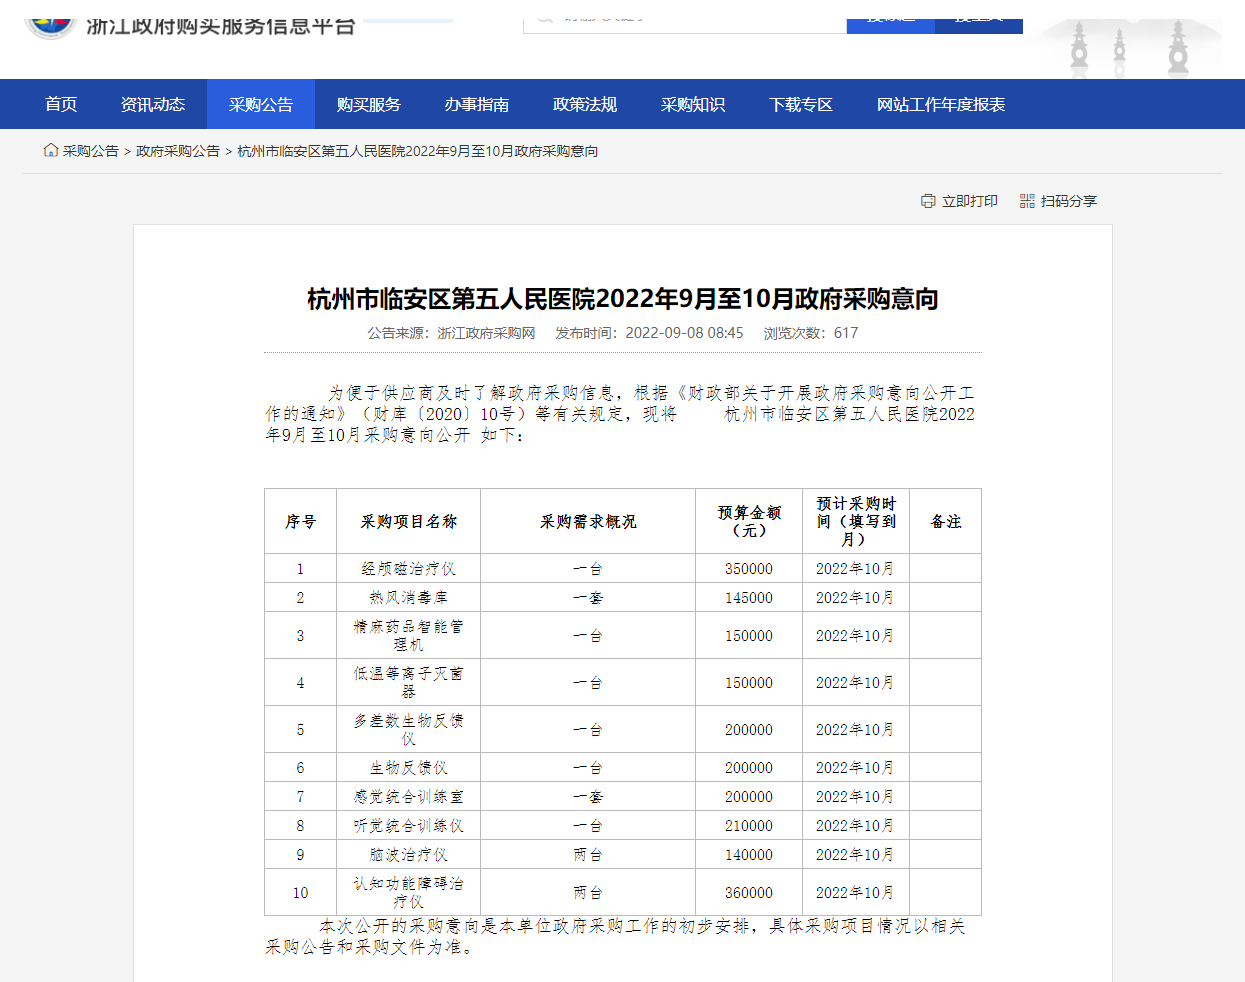Screen dimensions: 1245x982
Task: Click the 认知功能障碍治疗仪 project name cell
Action: click(x=409, y=892)
